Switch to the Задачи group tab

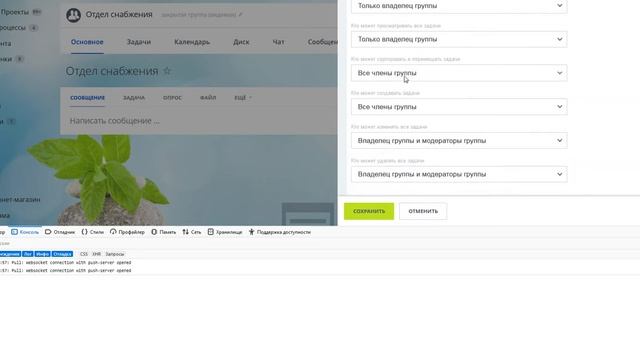coord(139,42)
